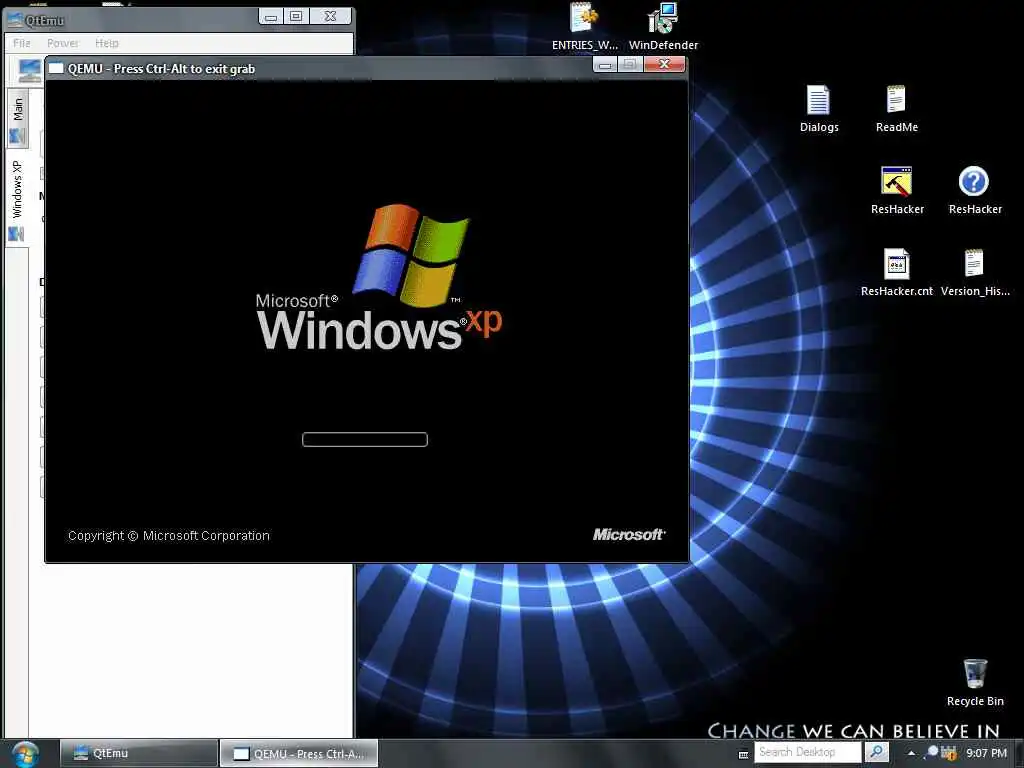The height and width of the screenshot is (768, 1024).
Task: Click the 9:07 PM clock
Action: [x=986, y=753]
